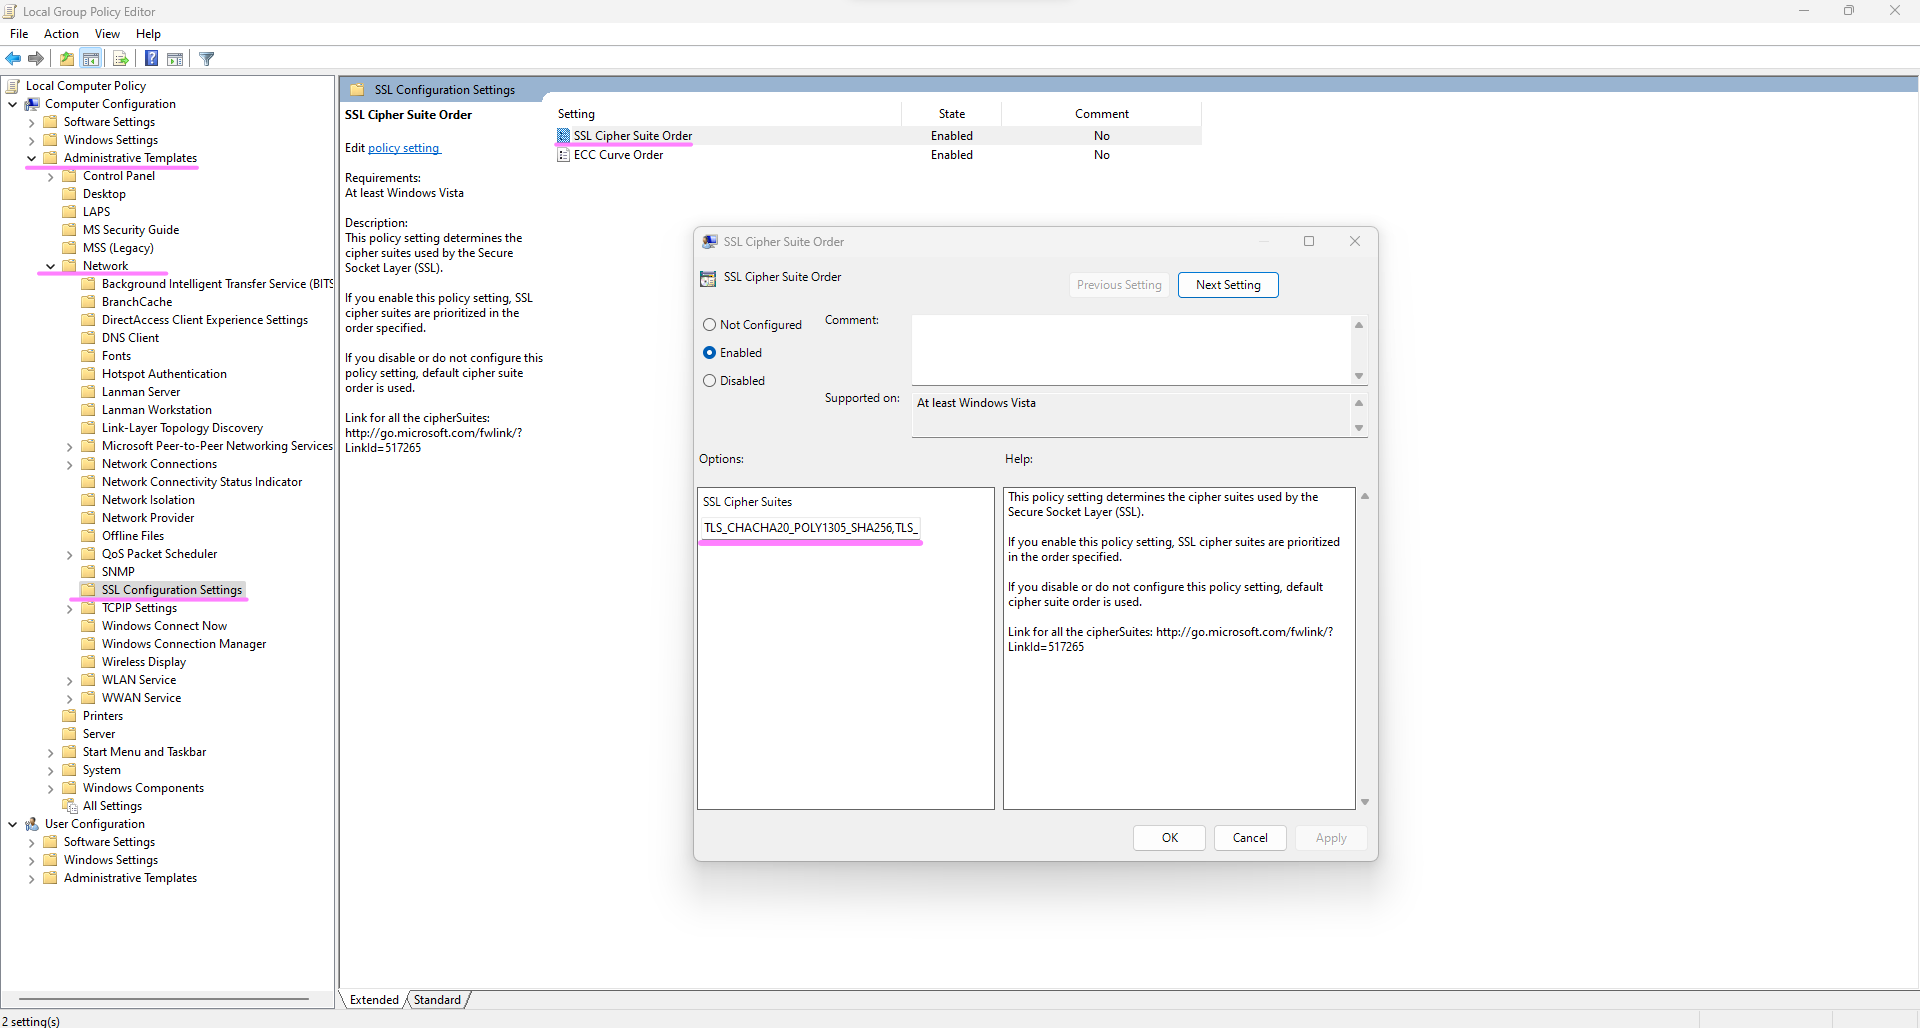This screenshot has height=1028, width=1920.
Task: Open the Action menu
Action: (61, 33)
